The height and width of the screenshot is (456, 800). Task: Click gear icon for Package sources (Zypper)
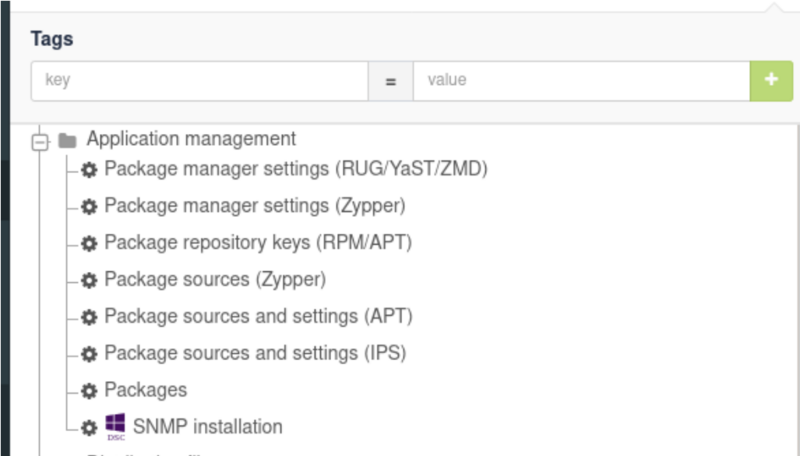click(89, 280)
